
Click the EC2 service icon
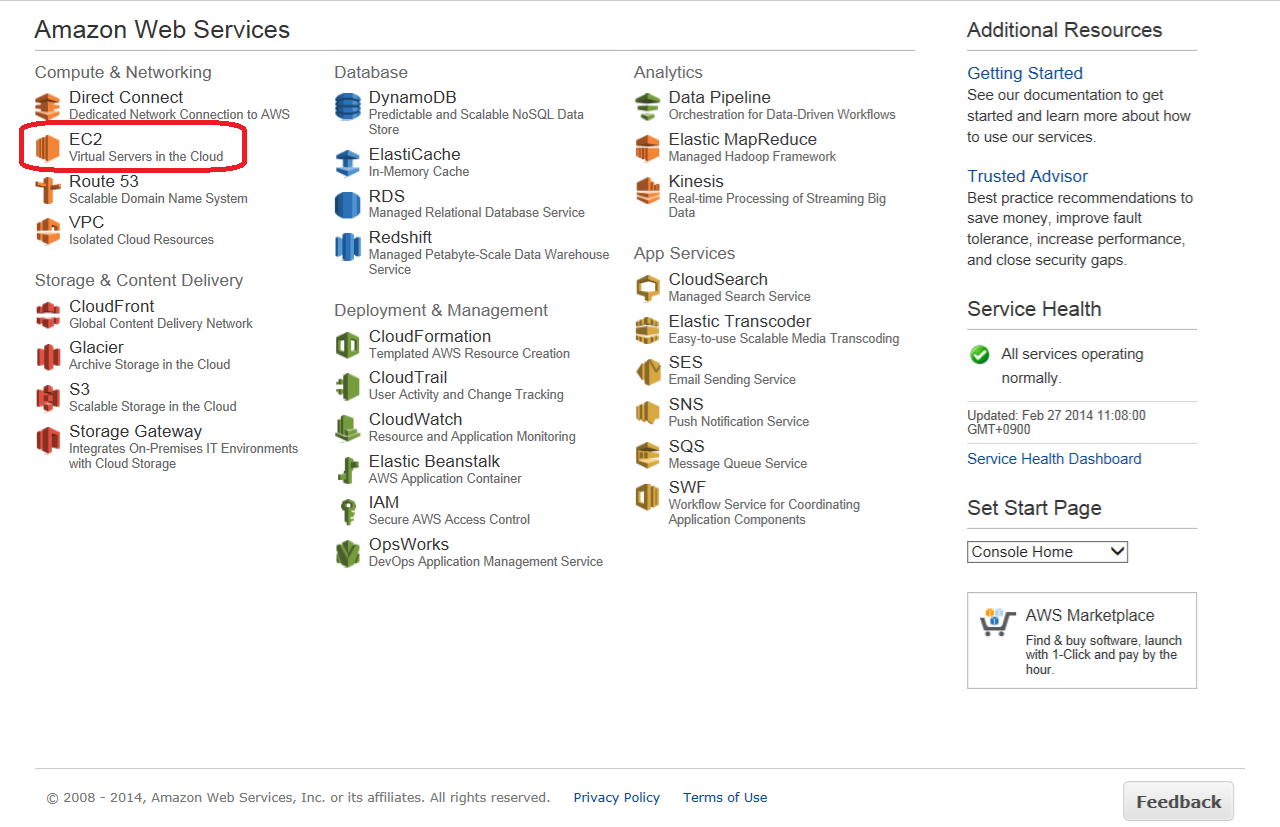pos(48,148)
